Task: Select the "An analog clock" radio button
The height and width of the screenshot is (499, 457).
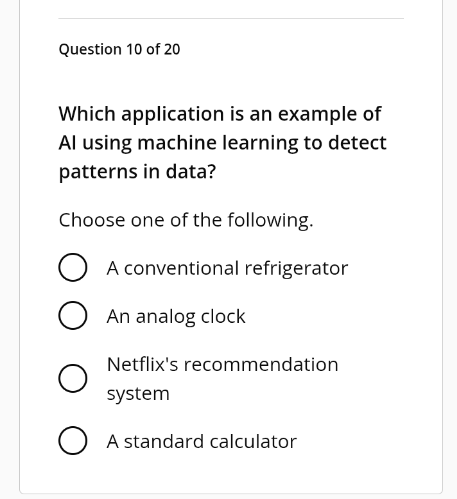Action: [x=73, y=316]
